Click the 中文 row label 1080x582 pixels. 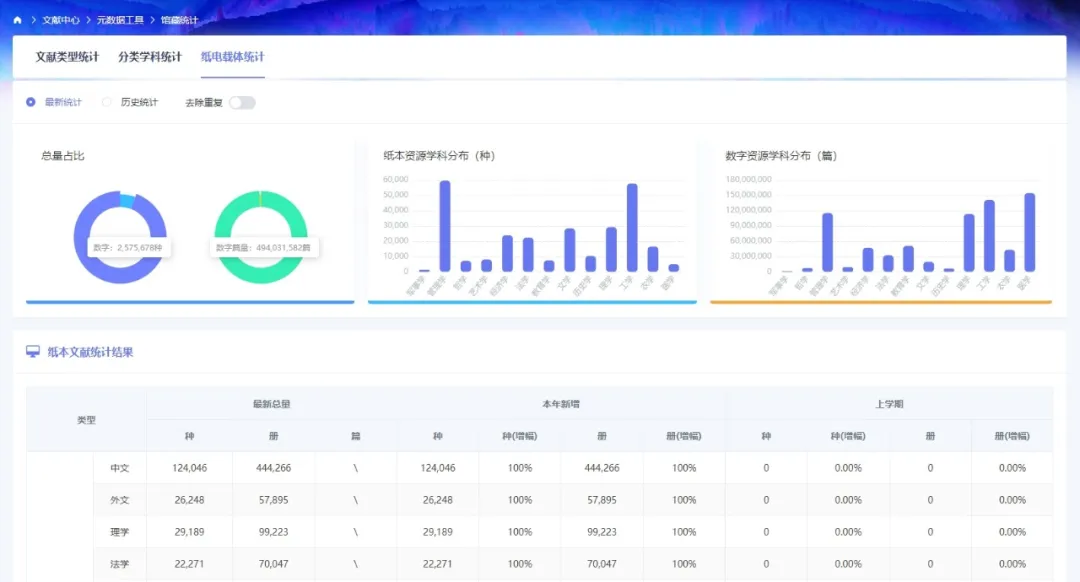pyautogui.click(x=120, y=468)
